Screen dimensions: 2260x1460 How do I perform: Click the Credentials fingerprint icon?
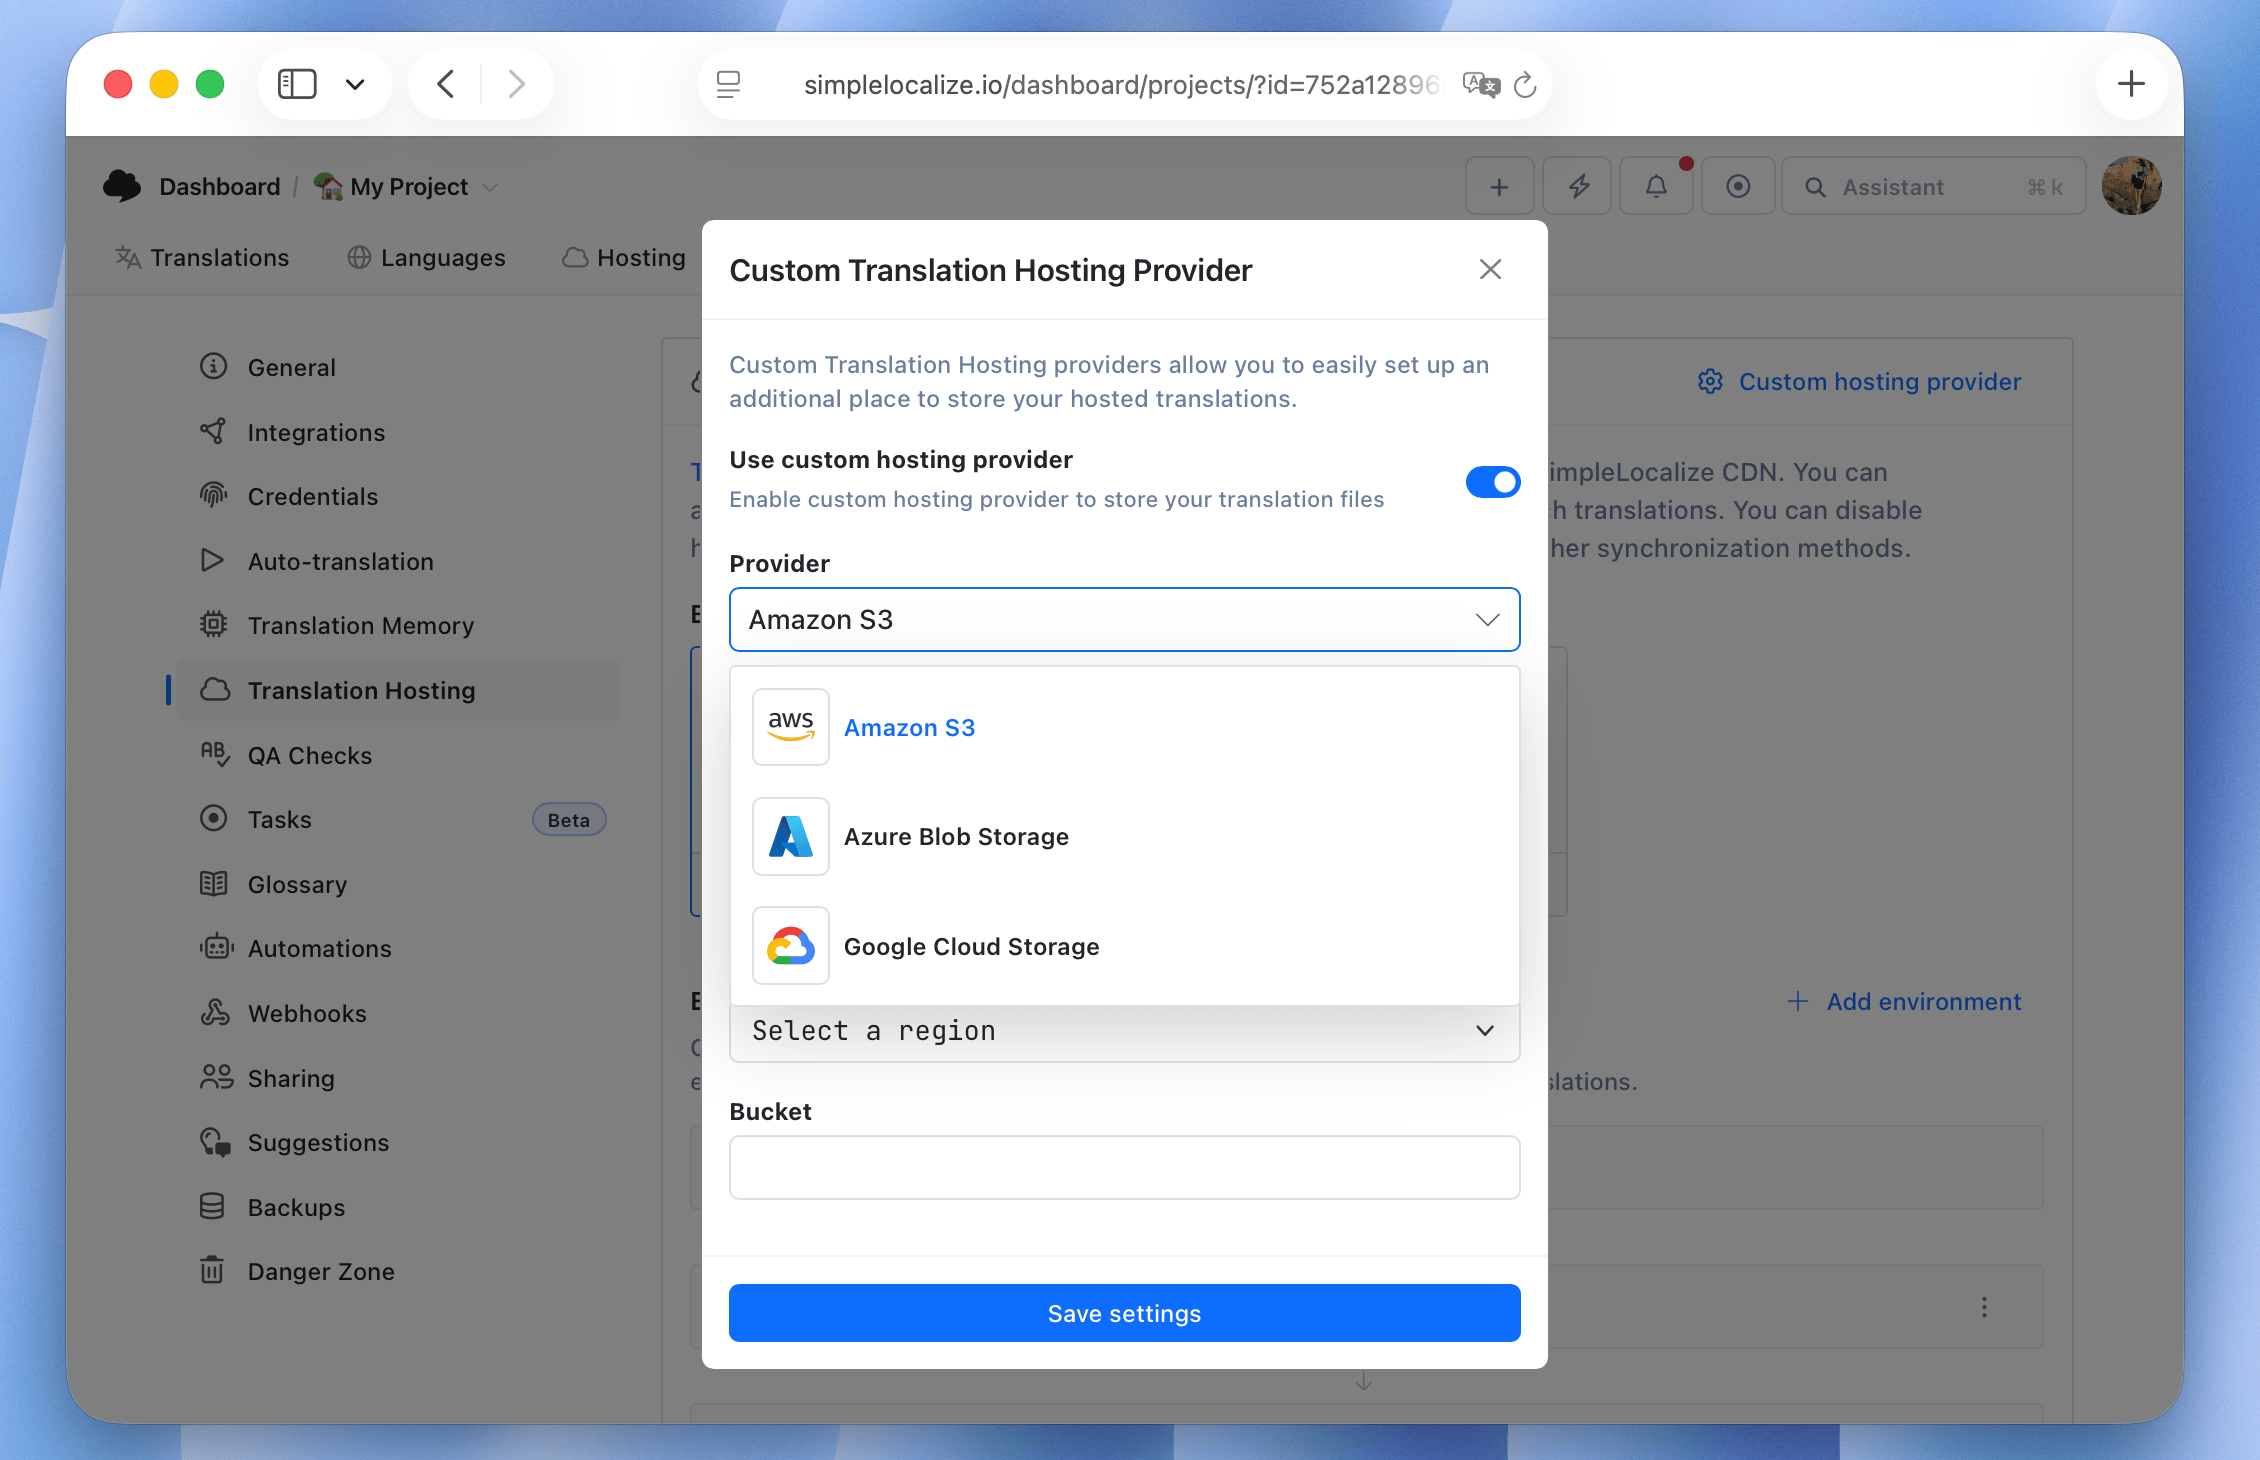(213, 495)
